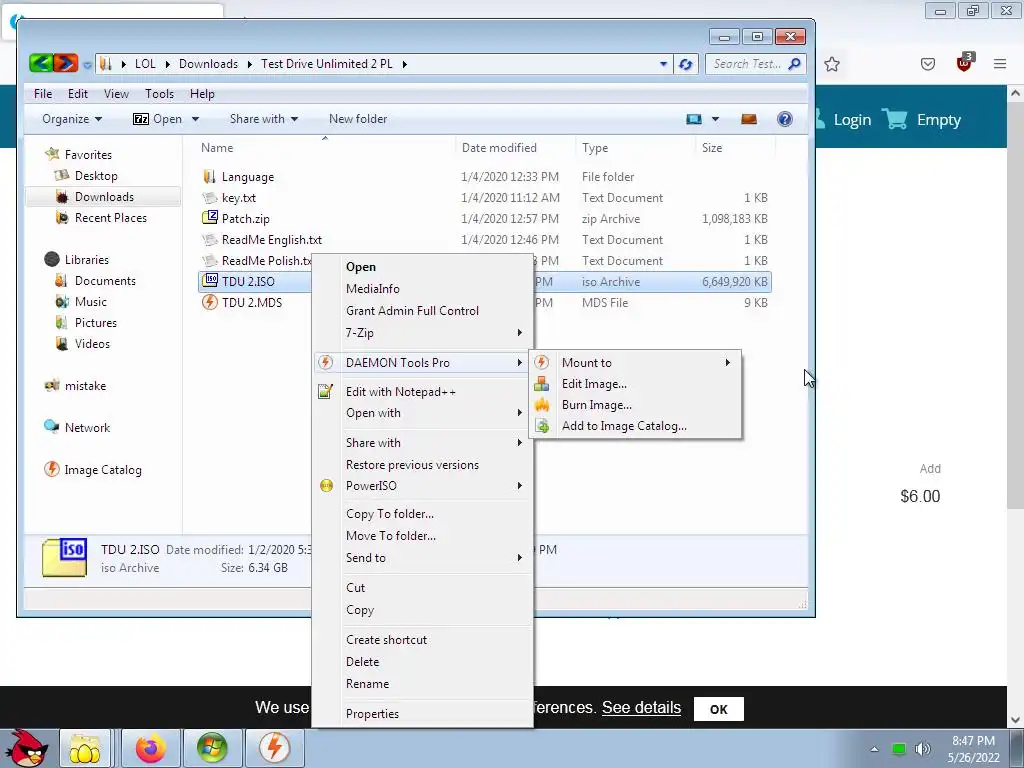Click the Edit Image icon in submenu
Viewport: 1024px width, 768px height.
tap(541, 384)
